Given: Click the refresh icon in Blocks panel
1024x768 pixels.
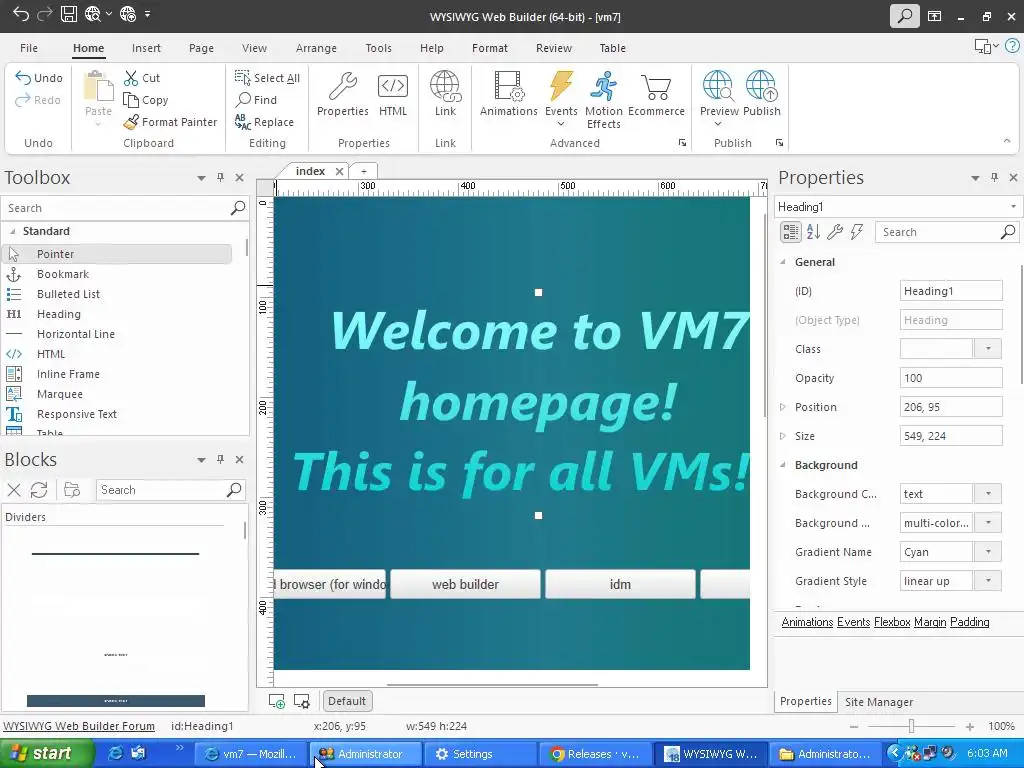Looking at the screenshot, I should point(39,490).
